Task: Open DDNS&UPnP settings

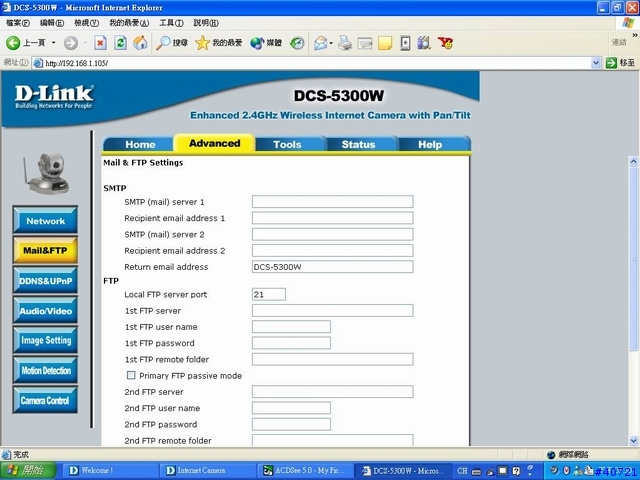Action: click(x=45, y=281)
